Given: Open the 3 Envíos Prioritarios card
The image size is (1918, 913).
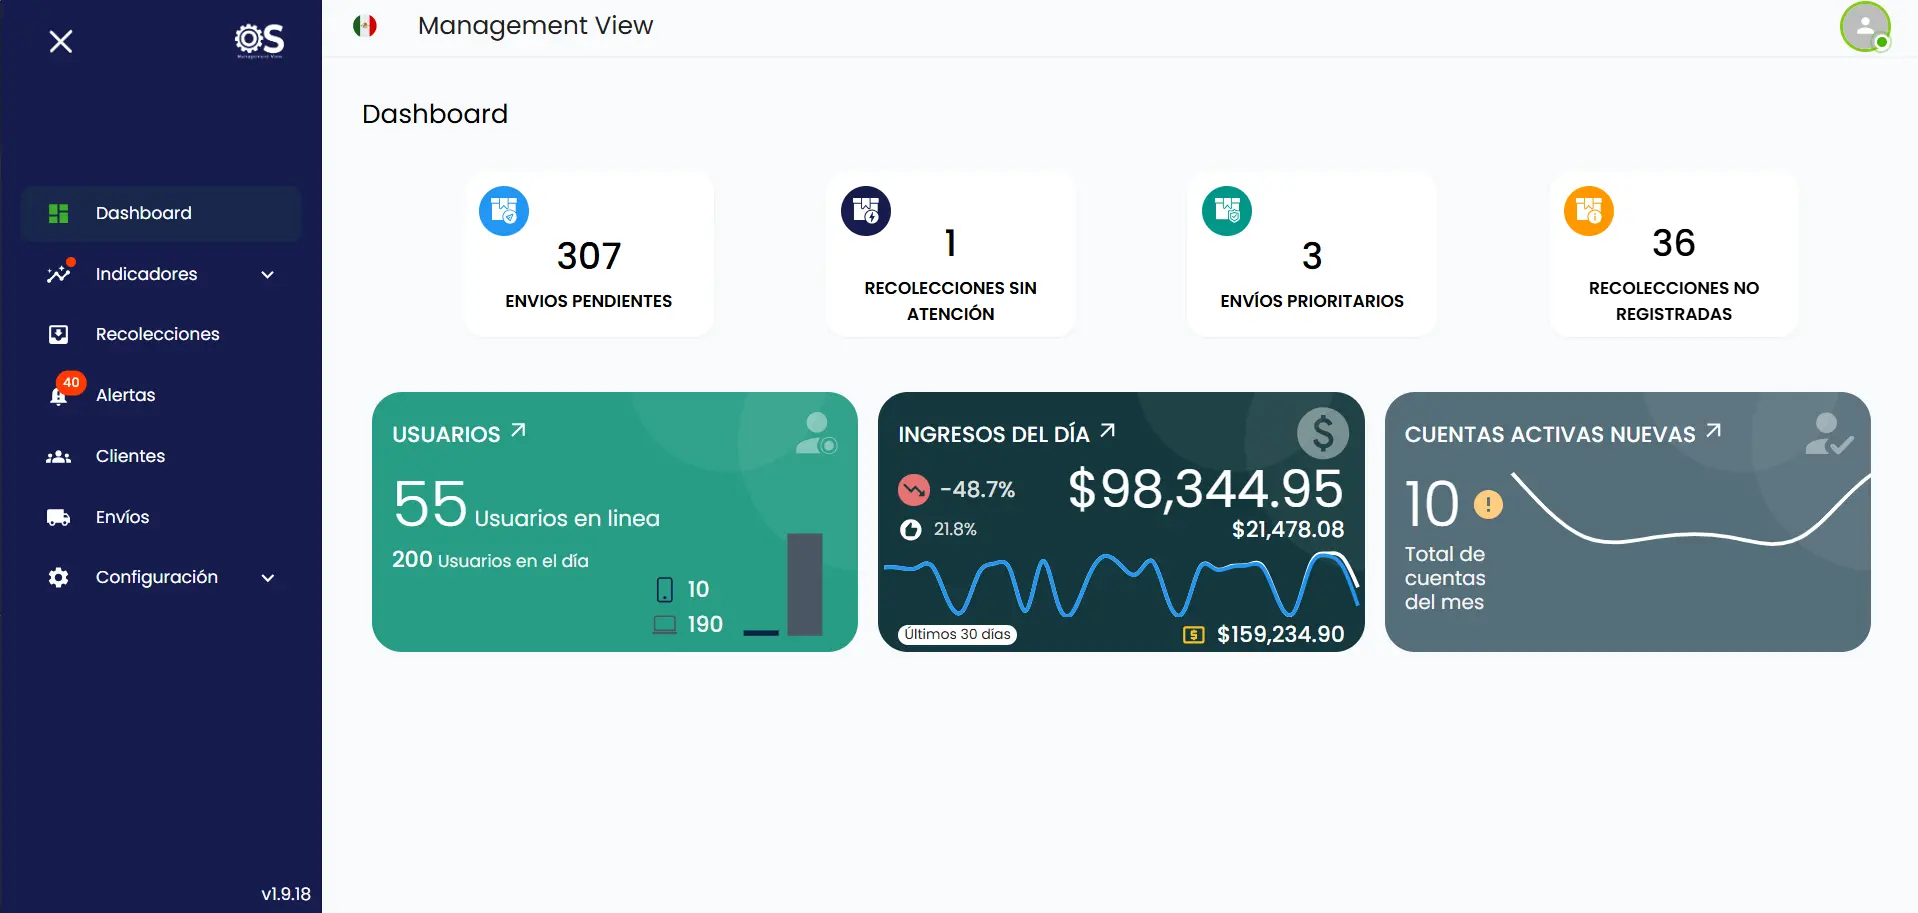Looking at the screenshot, I should click(1312, 254).
